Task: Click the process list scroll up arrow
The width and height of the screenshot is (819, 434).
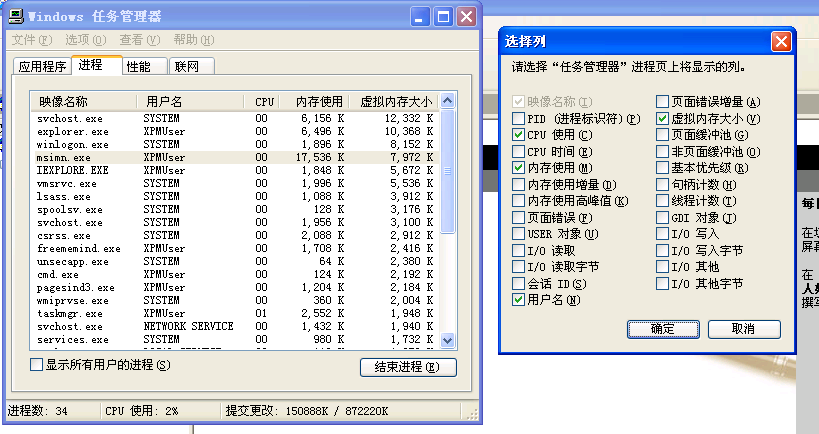Action: click(448, 100)
